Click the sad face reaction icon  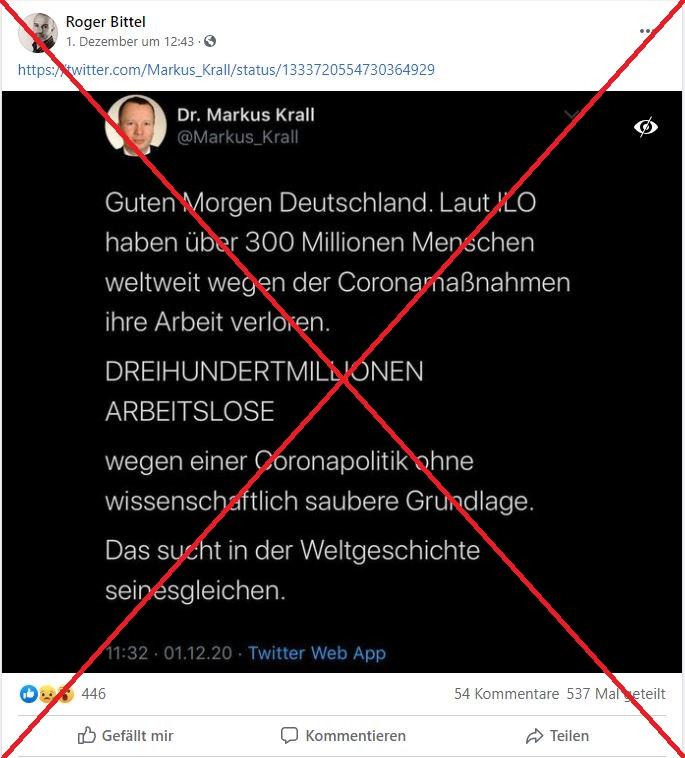pyautogui.click(x=46, y=694)
